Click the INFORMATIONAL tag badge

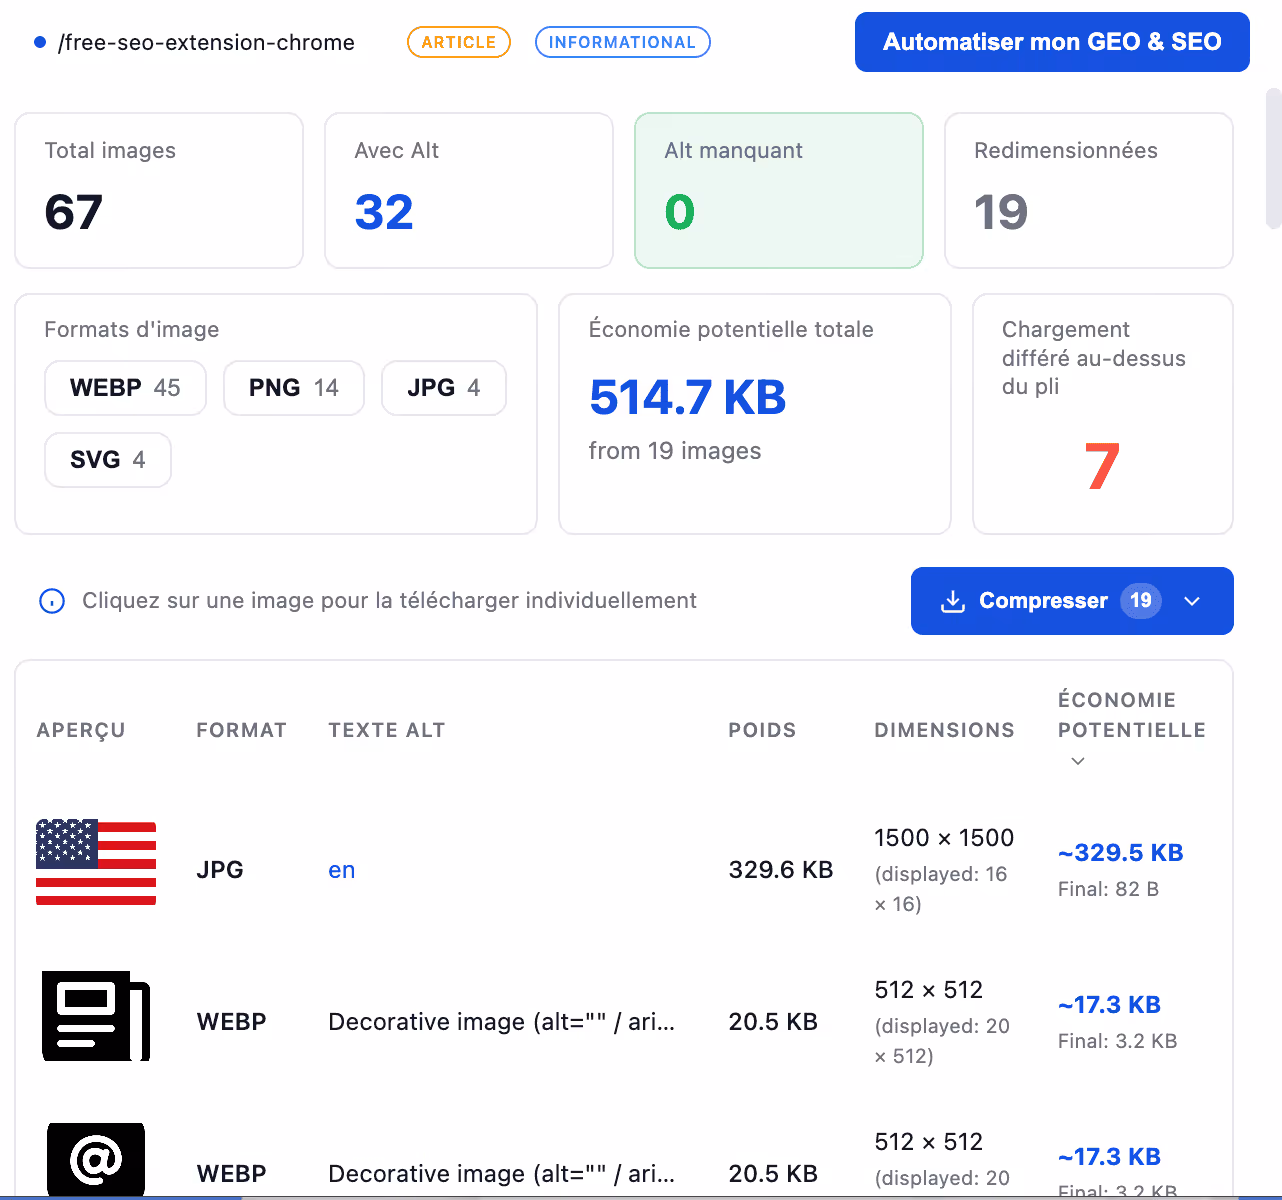tap(622, 42)
